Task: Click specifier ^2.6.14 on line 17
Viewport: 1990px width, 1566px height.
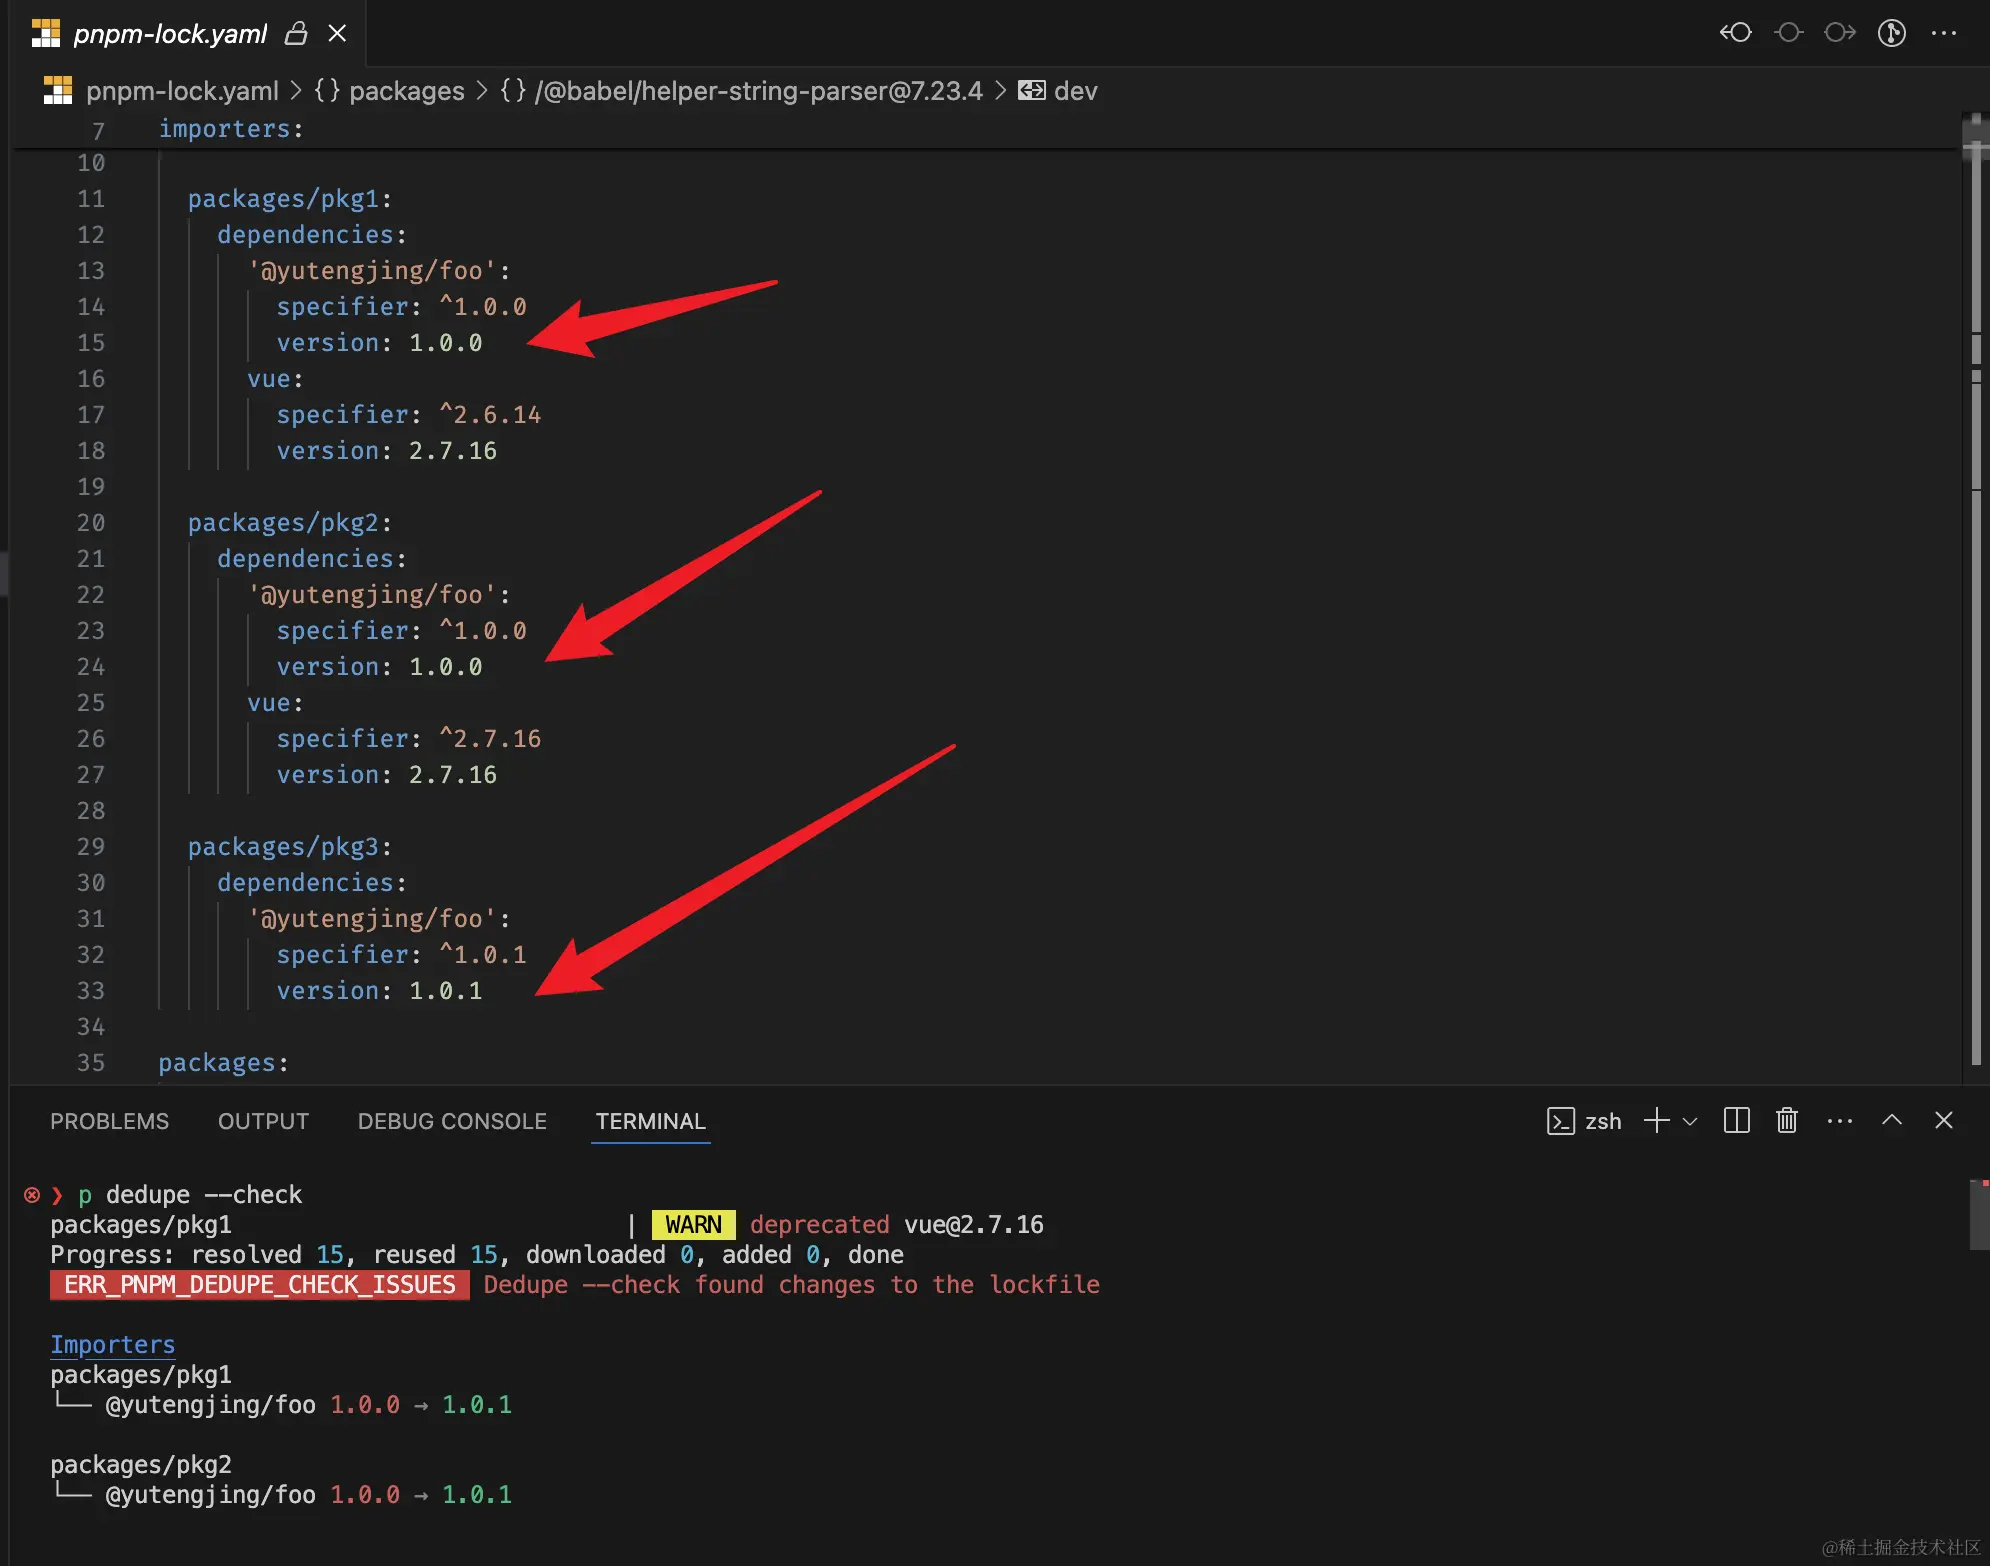Action: click(408, 415)
